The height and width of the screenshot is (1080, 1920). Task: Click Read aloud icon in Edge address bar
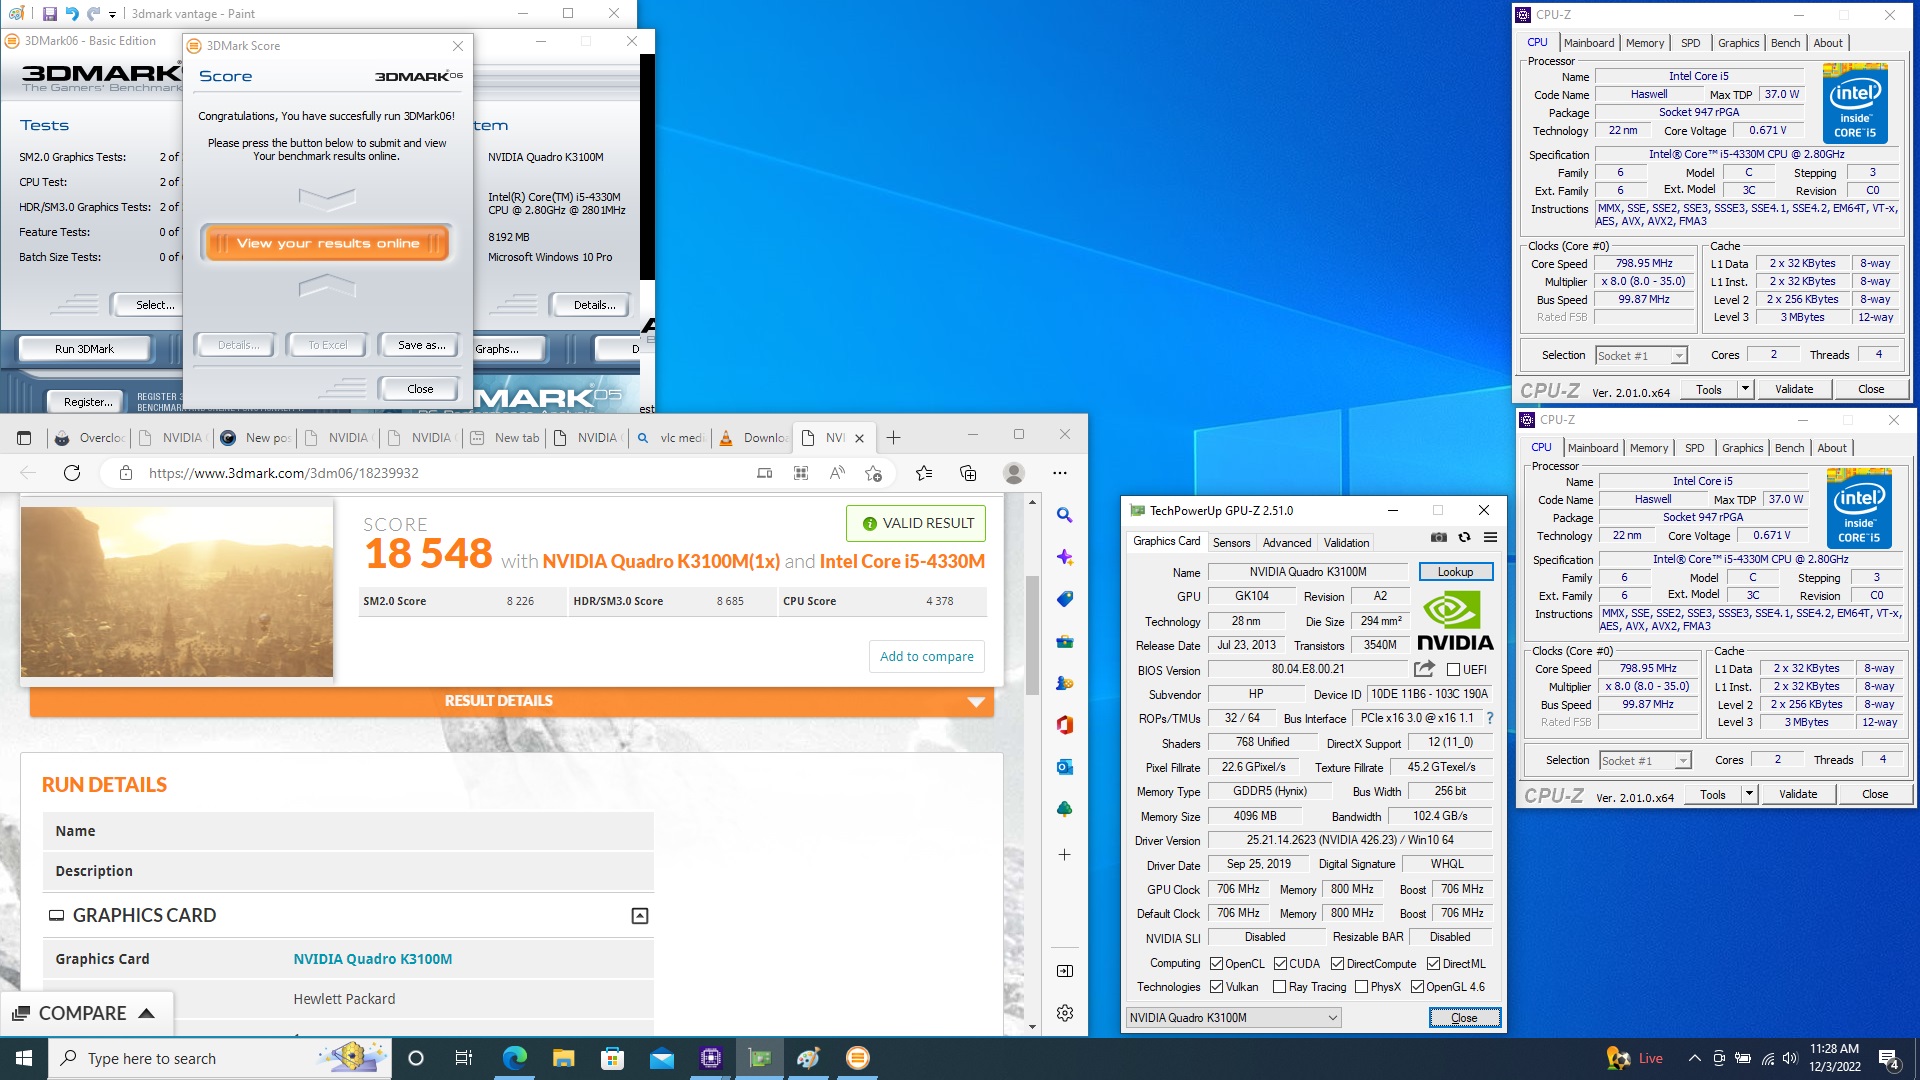tap(837, 473)
